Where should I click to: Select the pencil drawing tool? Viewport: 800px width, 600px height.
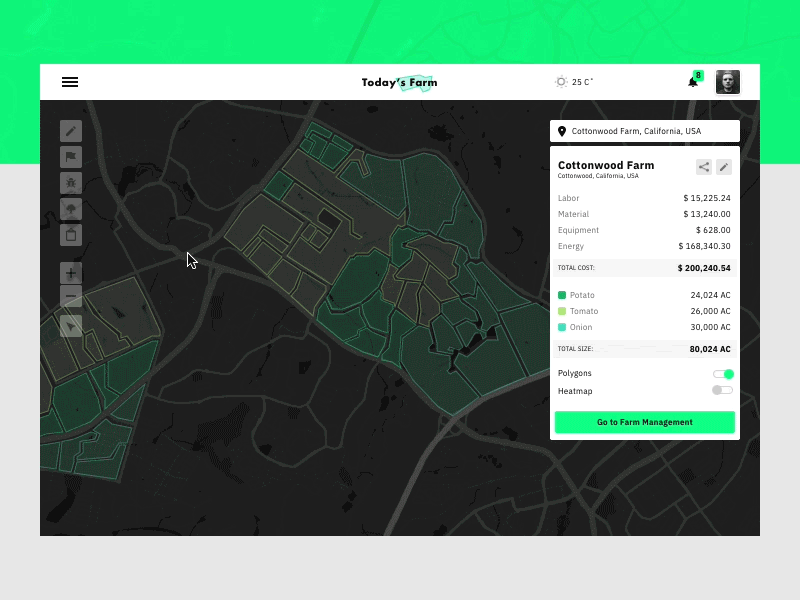[x=70, y=131]
